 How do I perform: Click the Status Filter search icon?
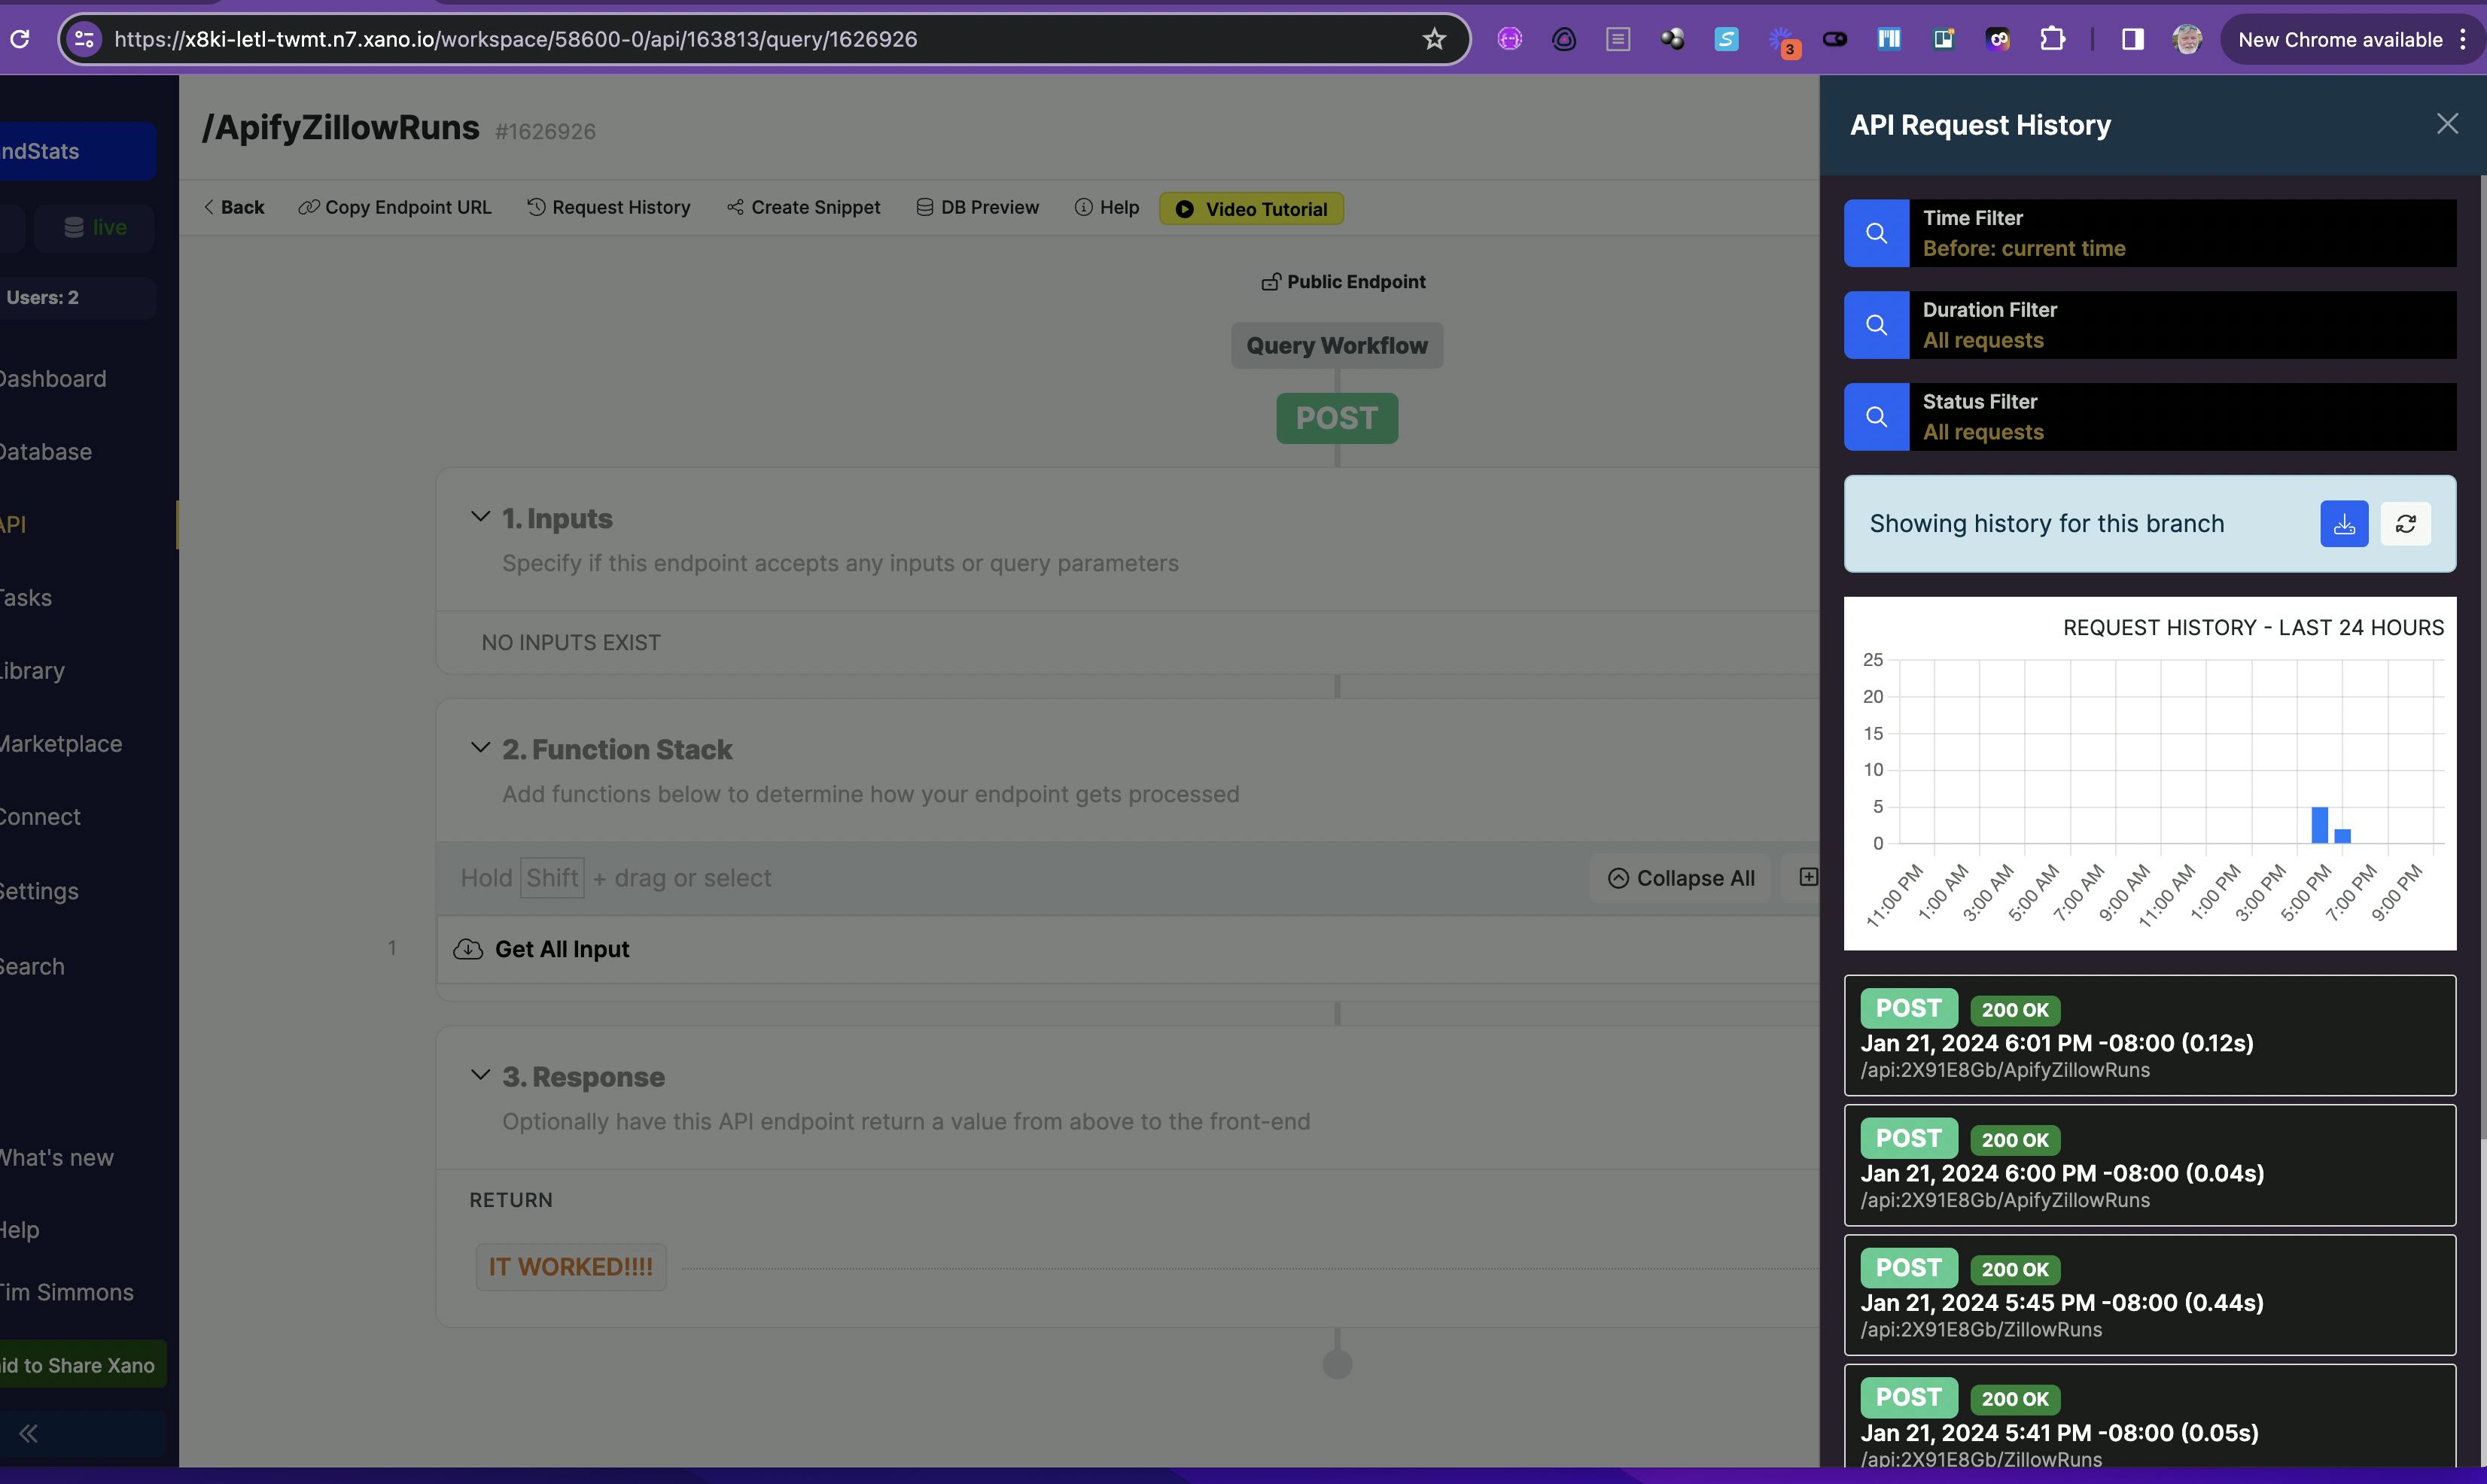click(1876, 417)
